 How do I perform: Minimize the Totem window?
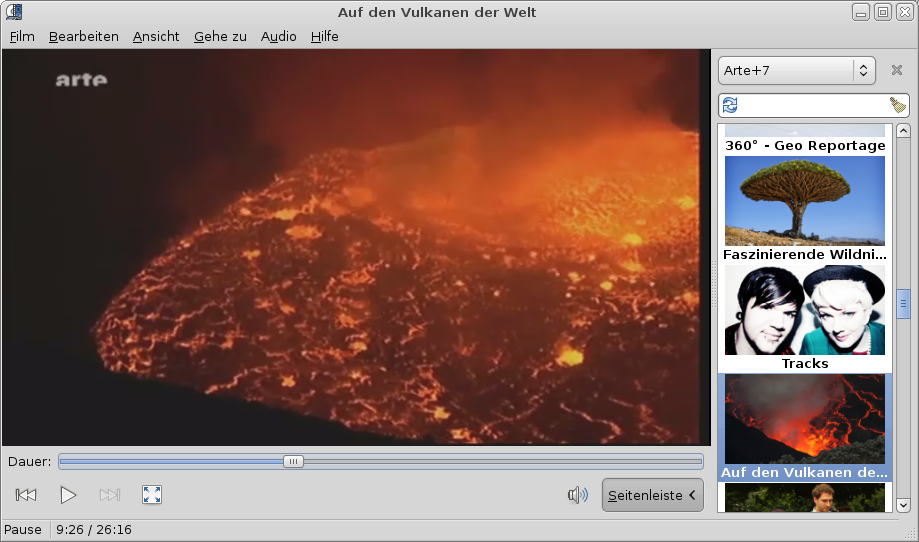pos(860,12)
